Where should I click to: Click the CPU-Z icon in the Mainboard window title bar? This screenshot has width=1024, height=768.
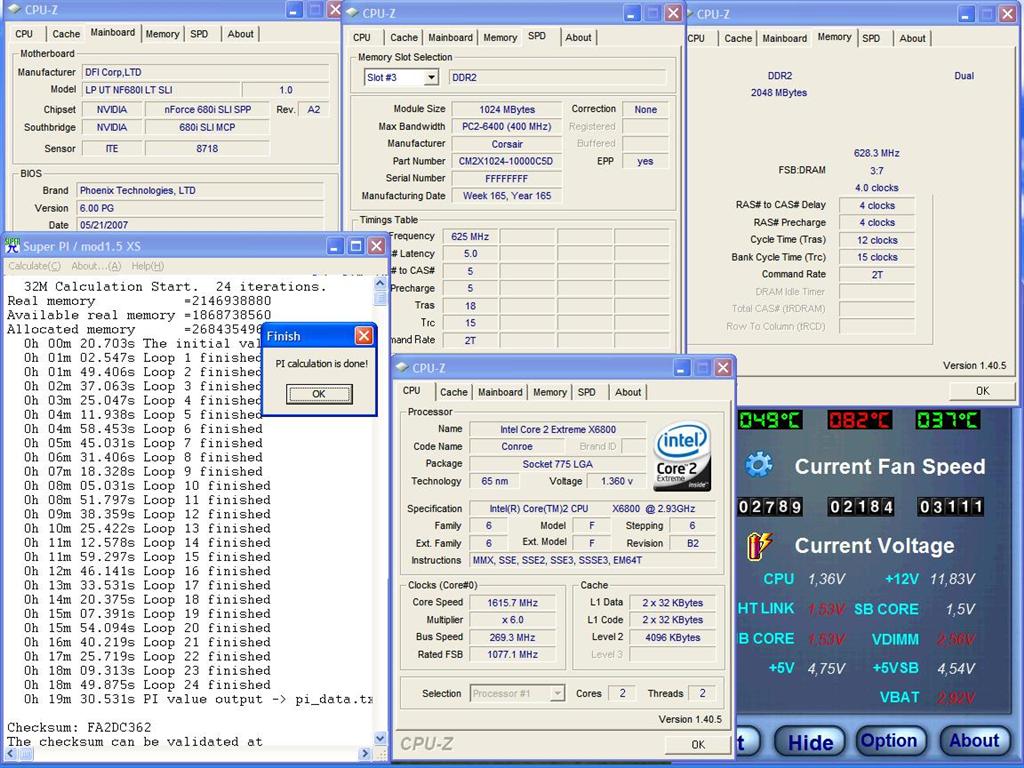pyautogui.click(x=14, y=9)
